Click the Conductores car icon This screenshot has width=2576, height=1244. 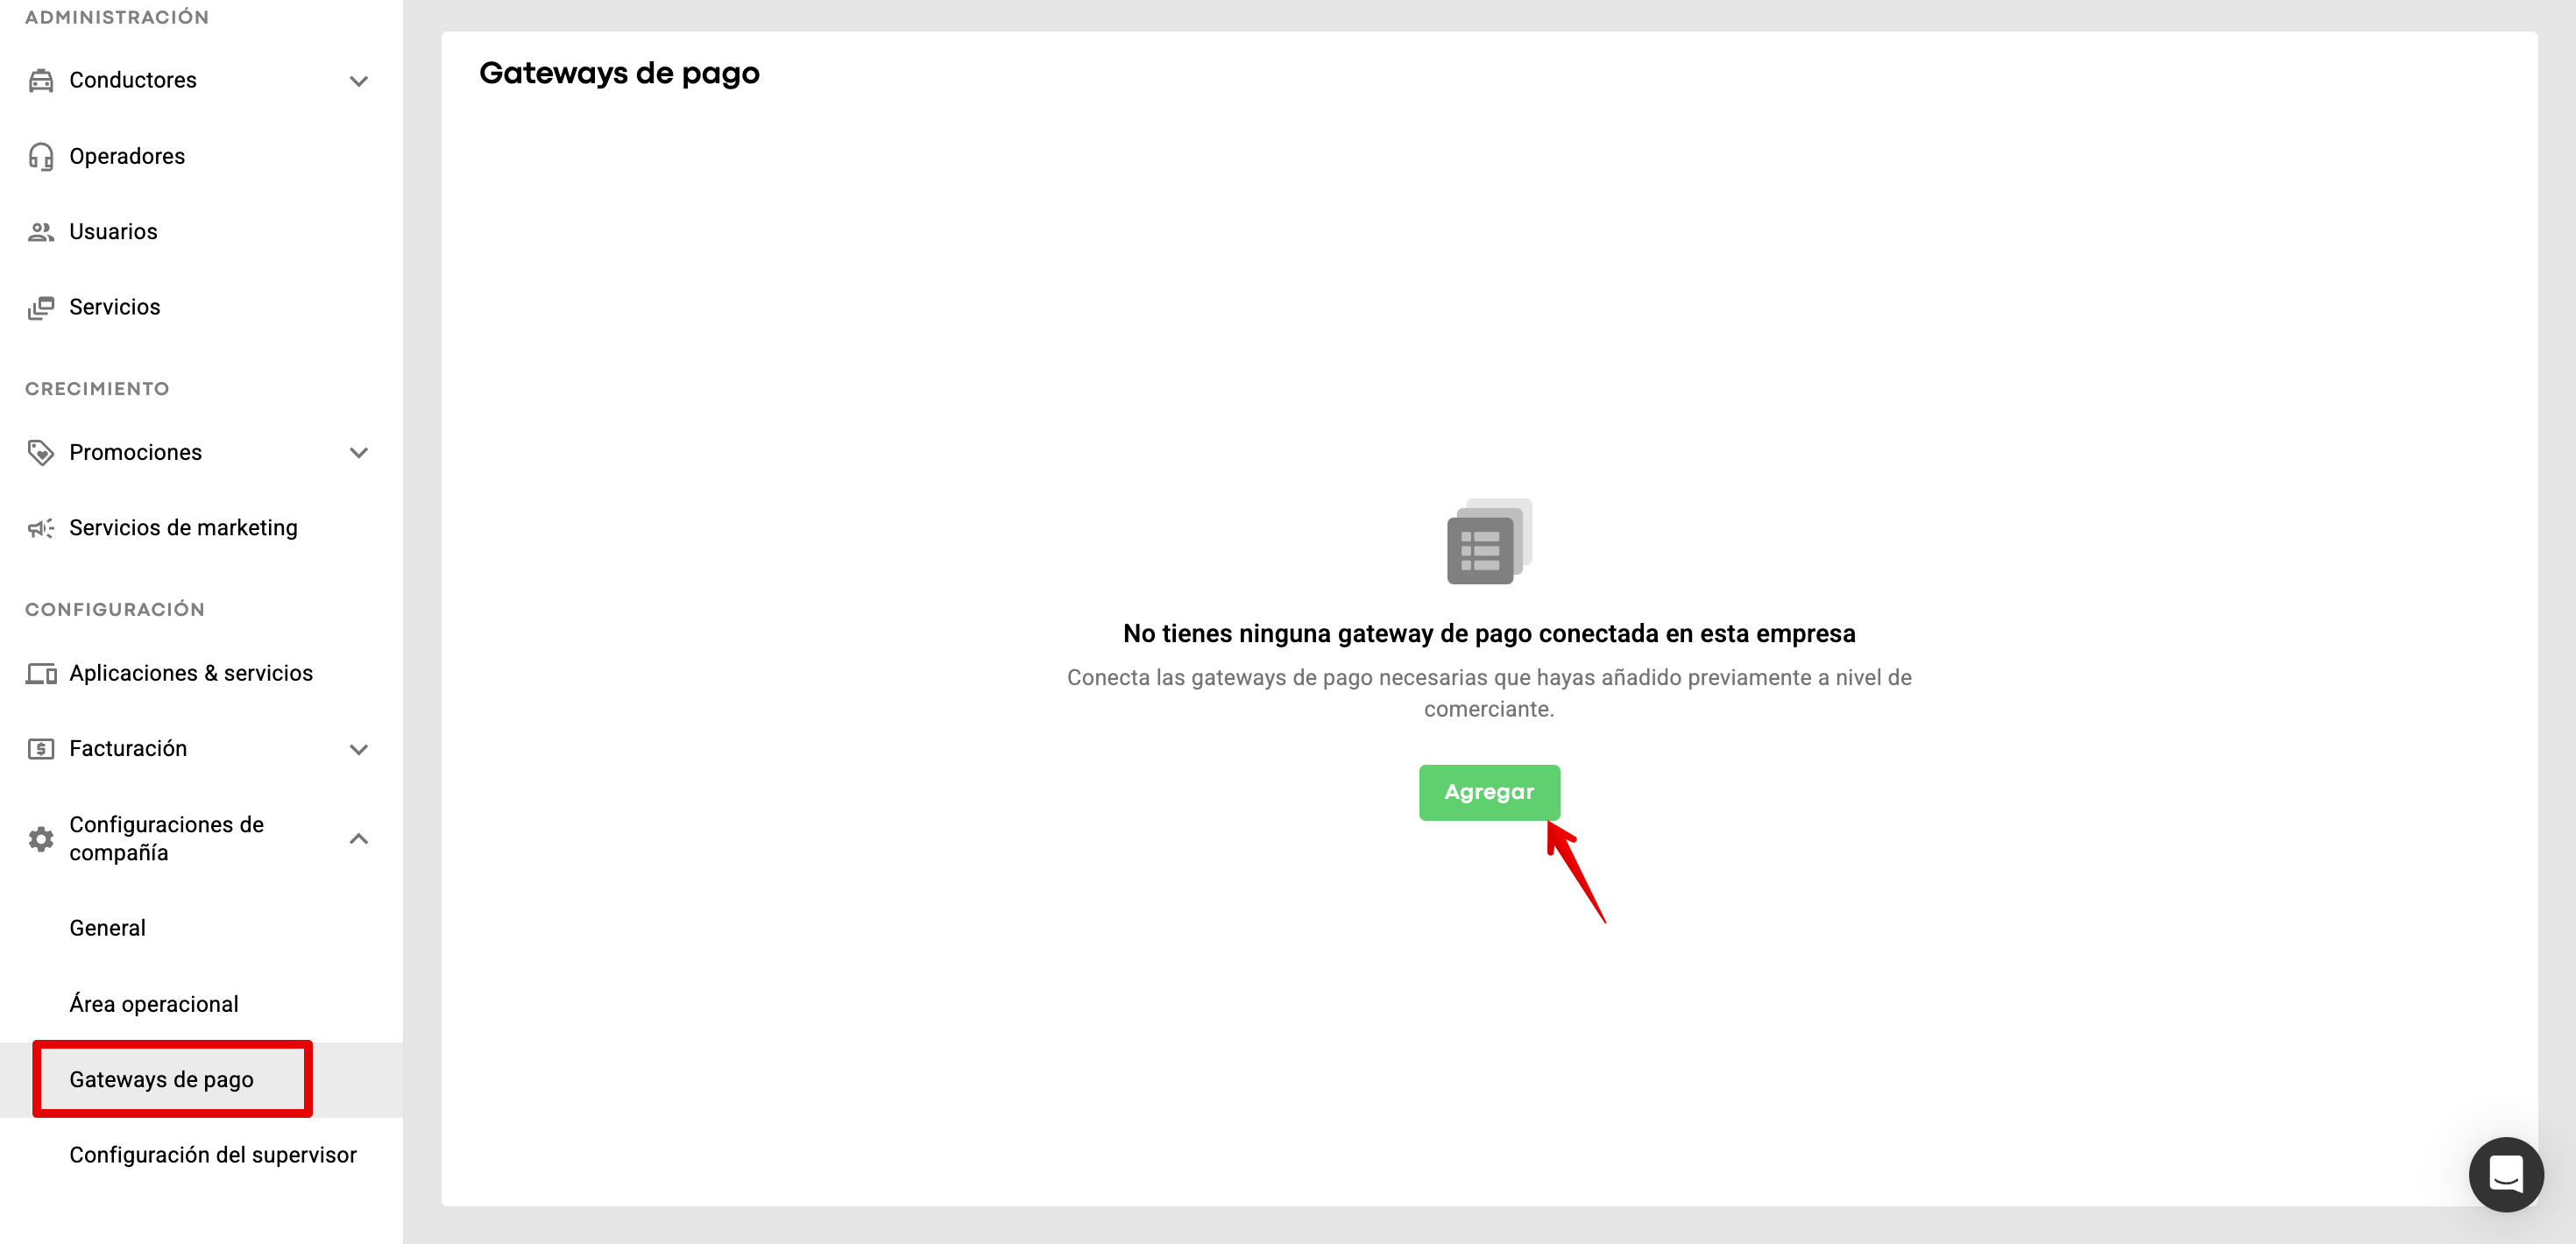coord(41,81)
